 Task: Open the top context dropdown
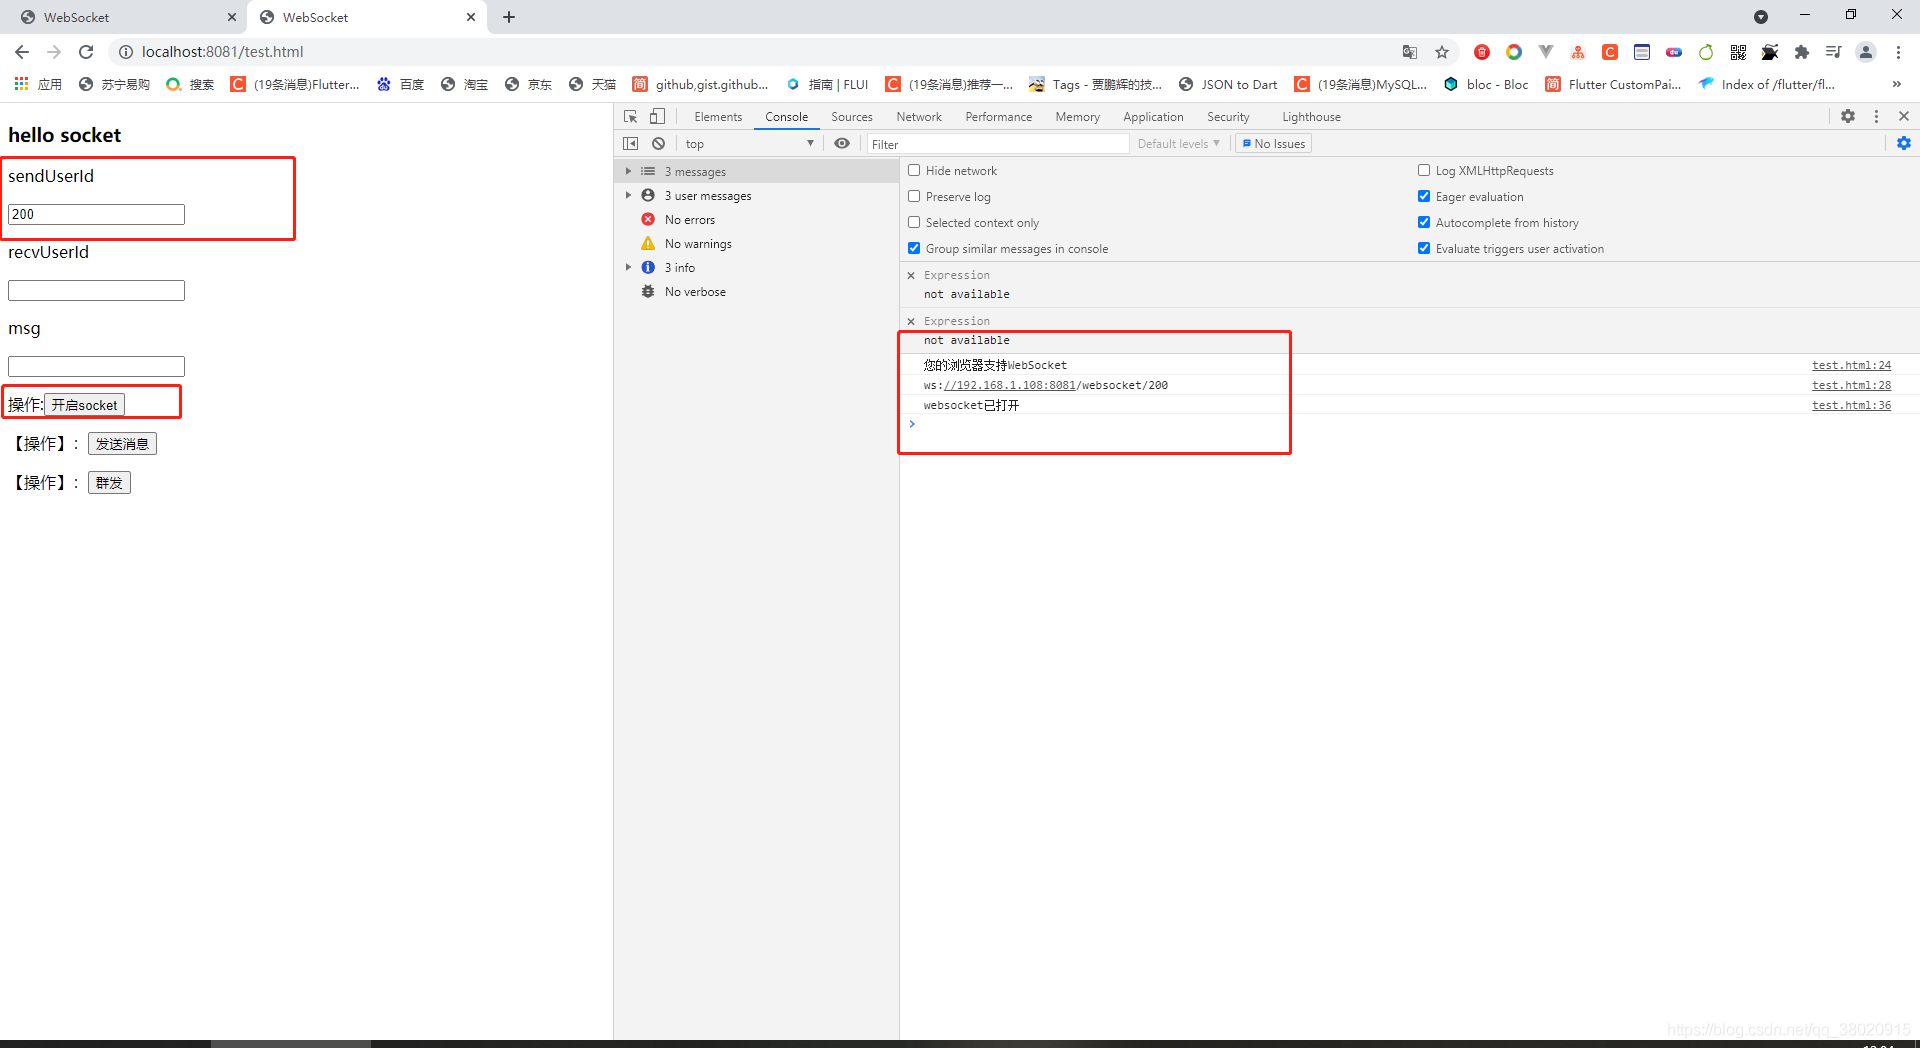tap(750, 144)
